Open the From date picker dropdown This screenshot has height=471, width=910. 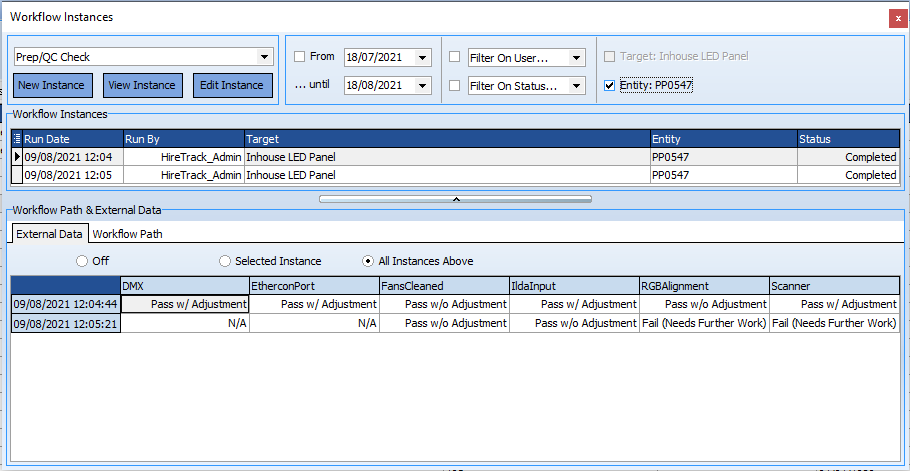(422, 57)
